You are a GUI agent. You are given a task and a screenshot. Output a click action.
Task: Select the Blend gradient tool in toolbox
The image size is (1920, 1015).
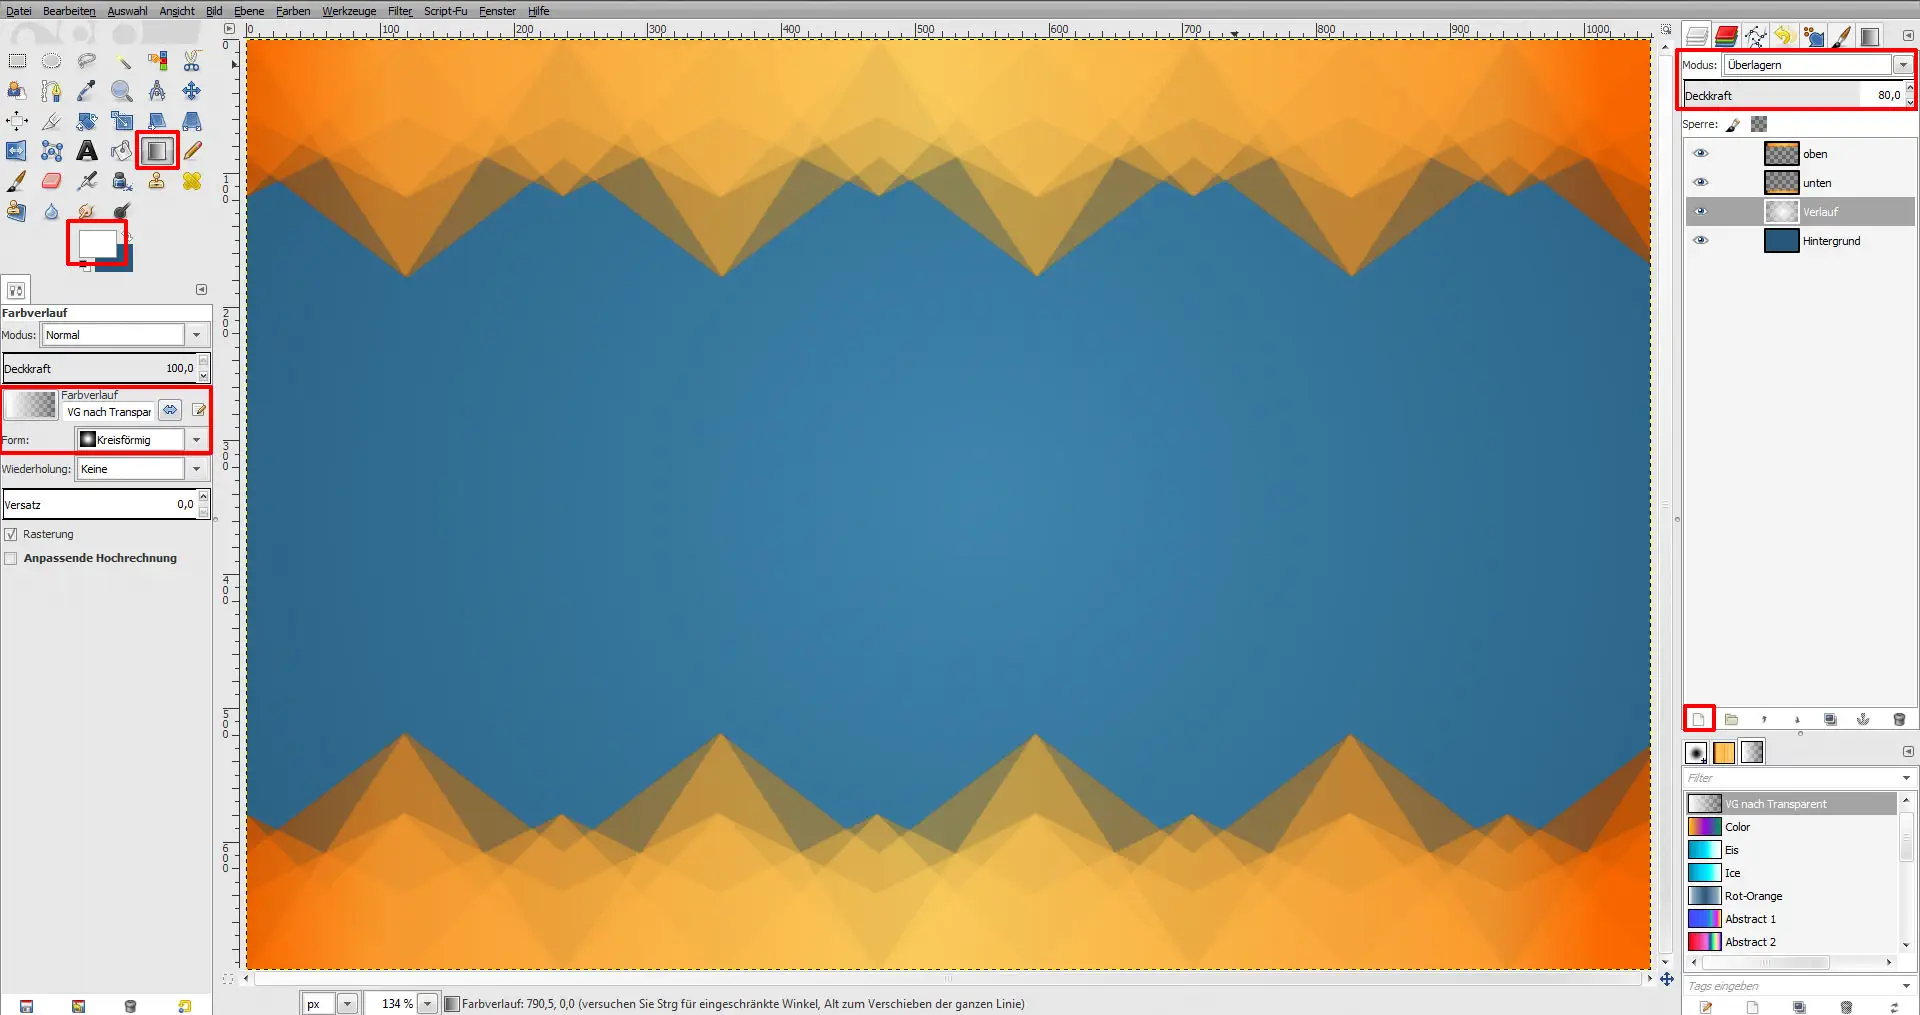156,151
